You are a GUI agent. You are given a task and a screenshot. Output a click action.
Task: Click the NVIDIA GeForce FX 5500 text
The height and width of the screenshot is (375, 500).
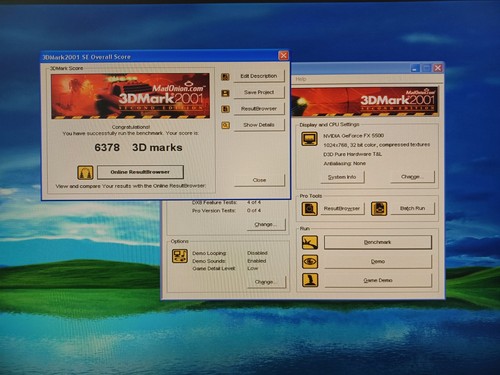[353, 136]
